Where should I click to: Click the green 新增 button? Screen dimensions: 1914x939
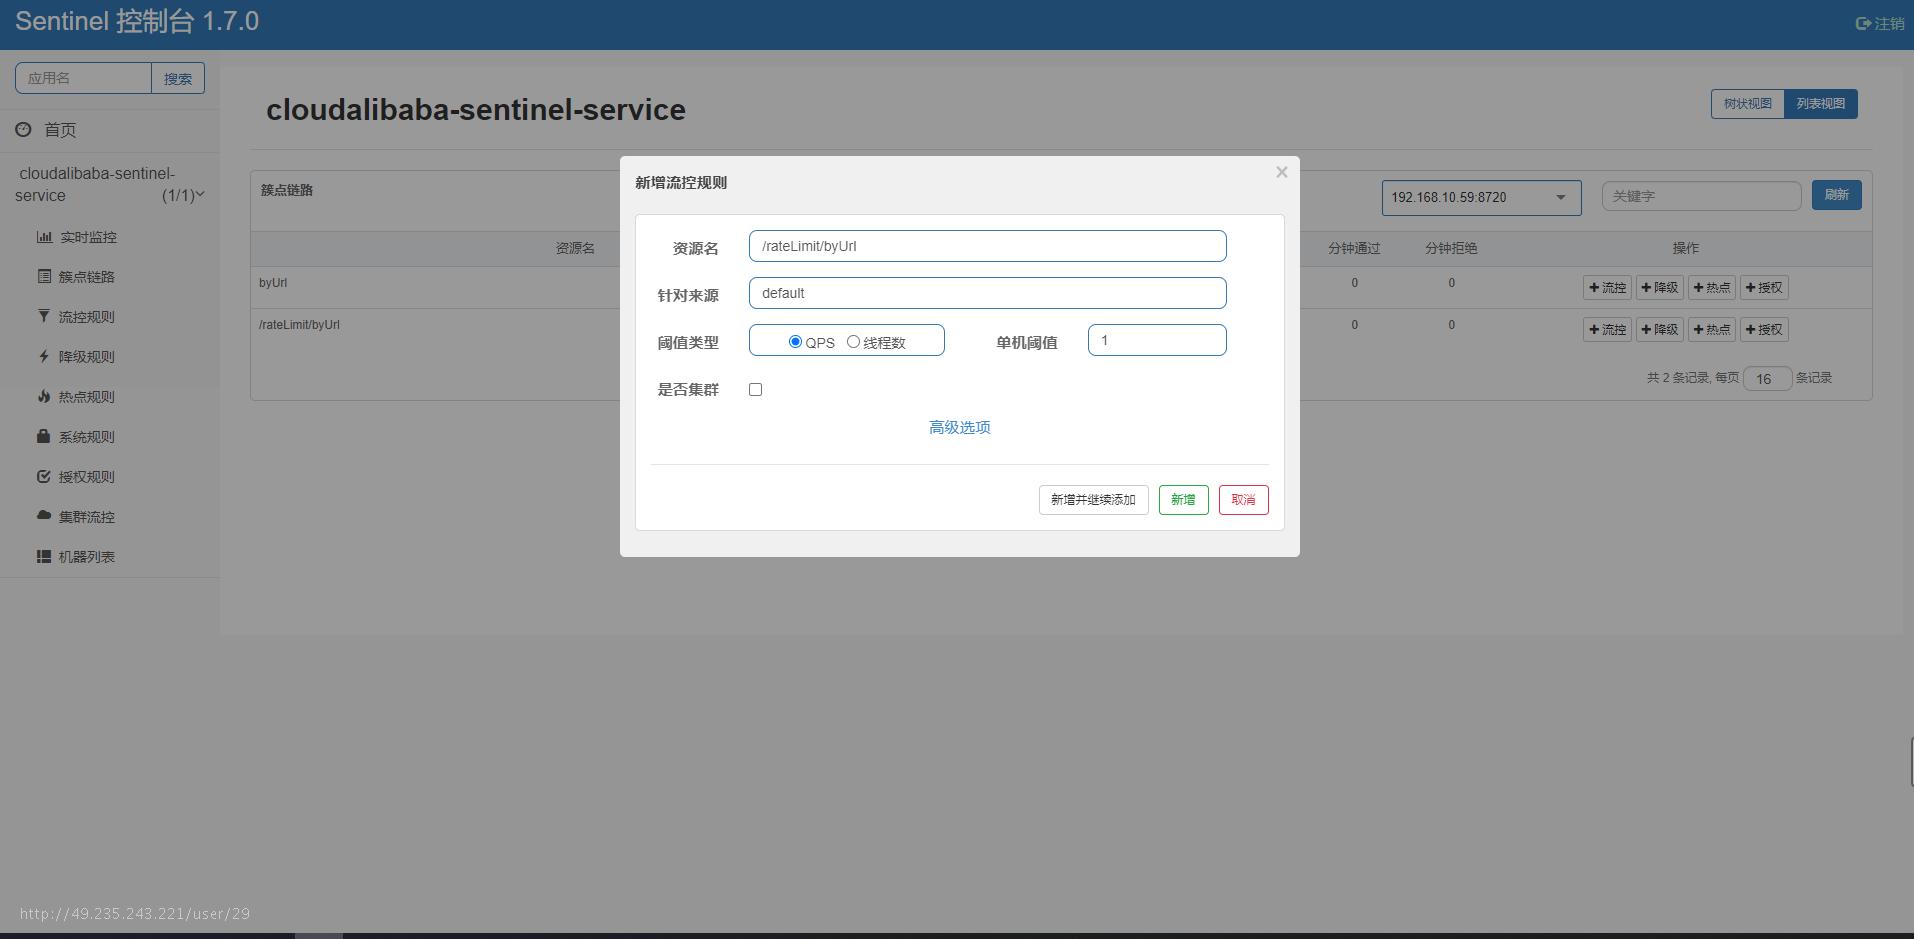tap(1183, 500)
